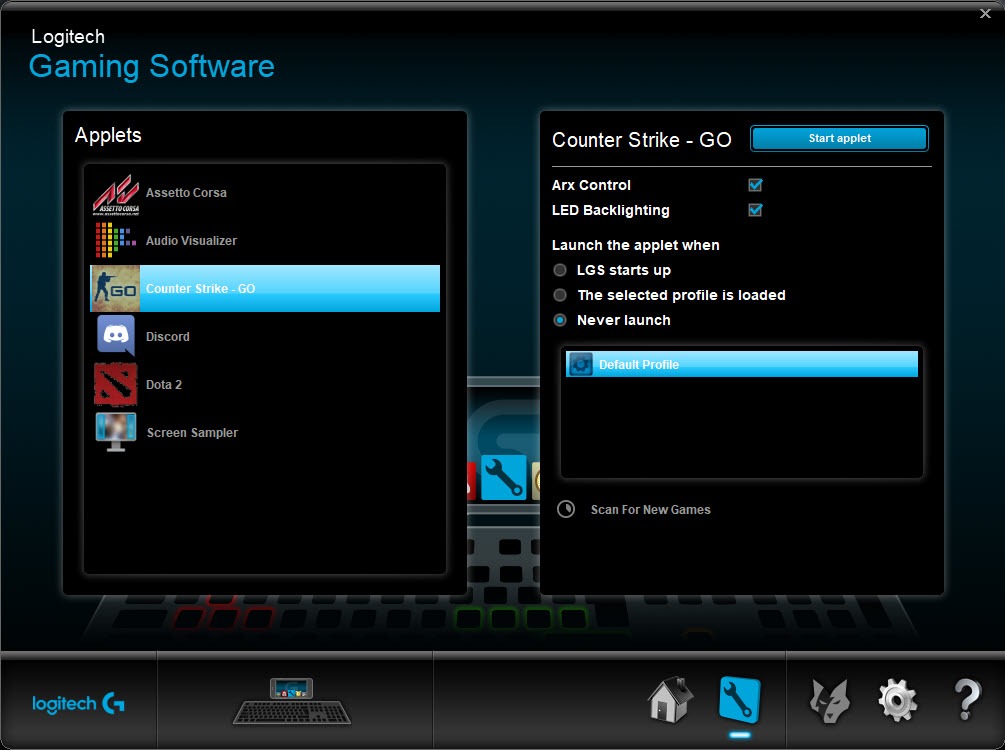Select the Default Profile row

[742, 364]
